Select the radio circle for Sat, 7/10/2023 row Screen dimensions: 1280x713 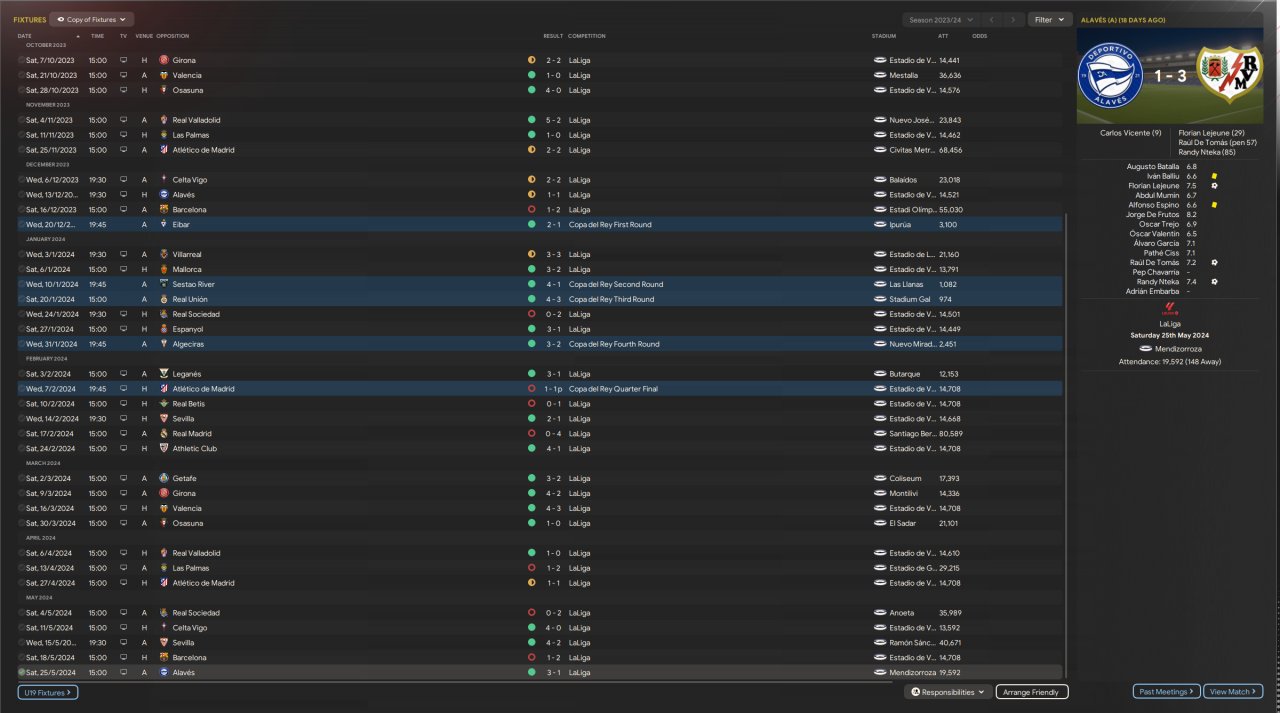(x=21, y=60)
